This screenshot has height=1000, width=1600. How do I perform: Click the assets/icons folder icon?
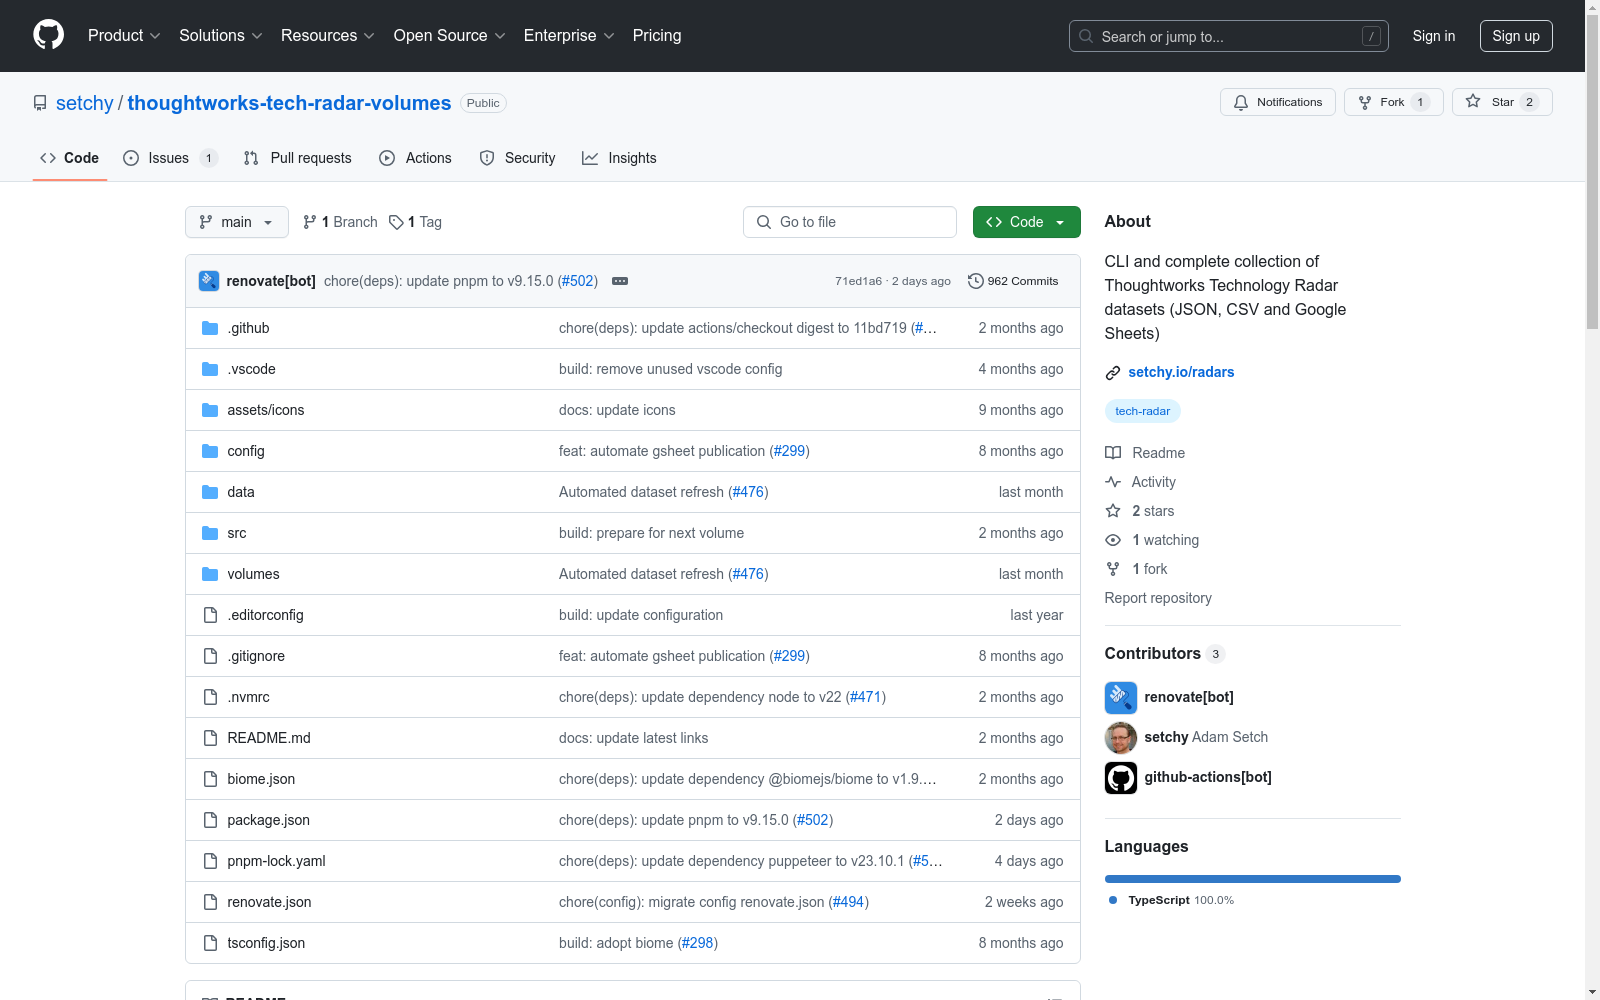(210, 410)
